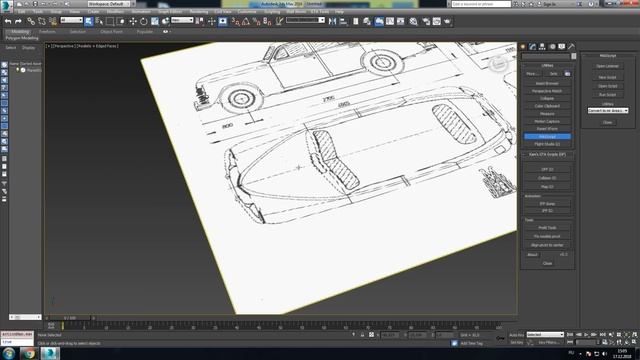
Task: Click the Use Pivot Point Center icon
Action: click(200, 21)
